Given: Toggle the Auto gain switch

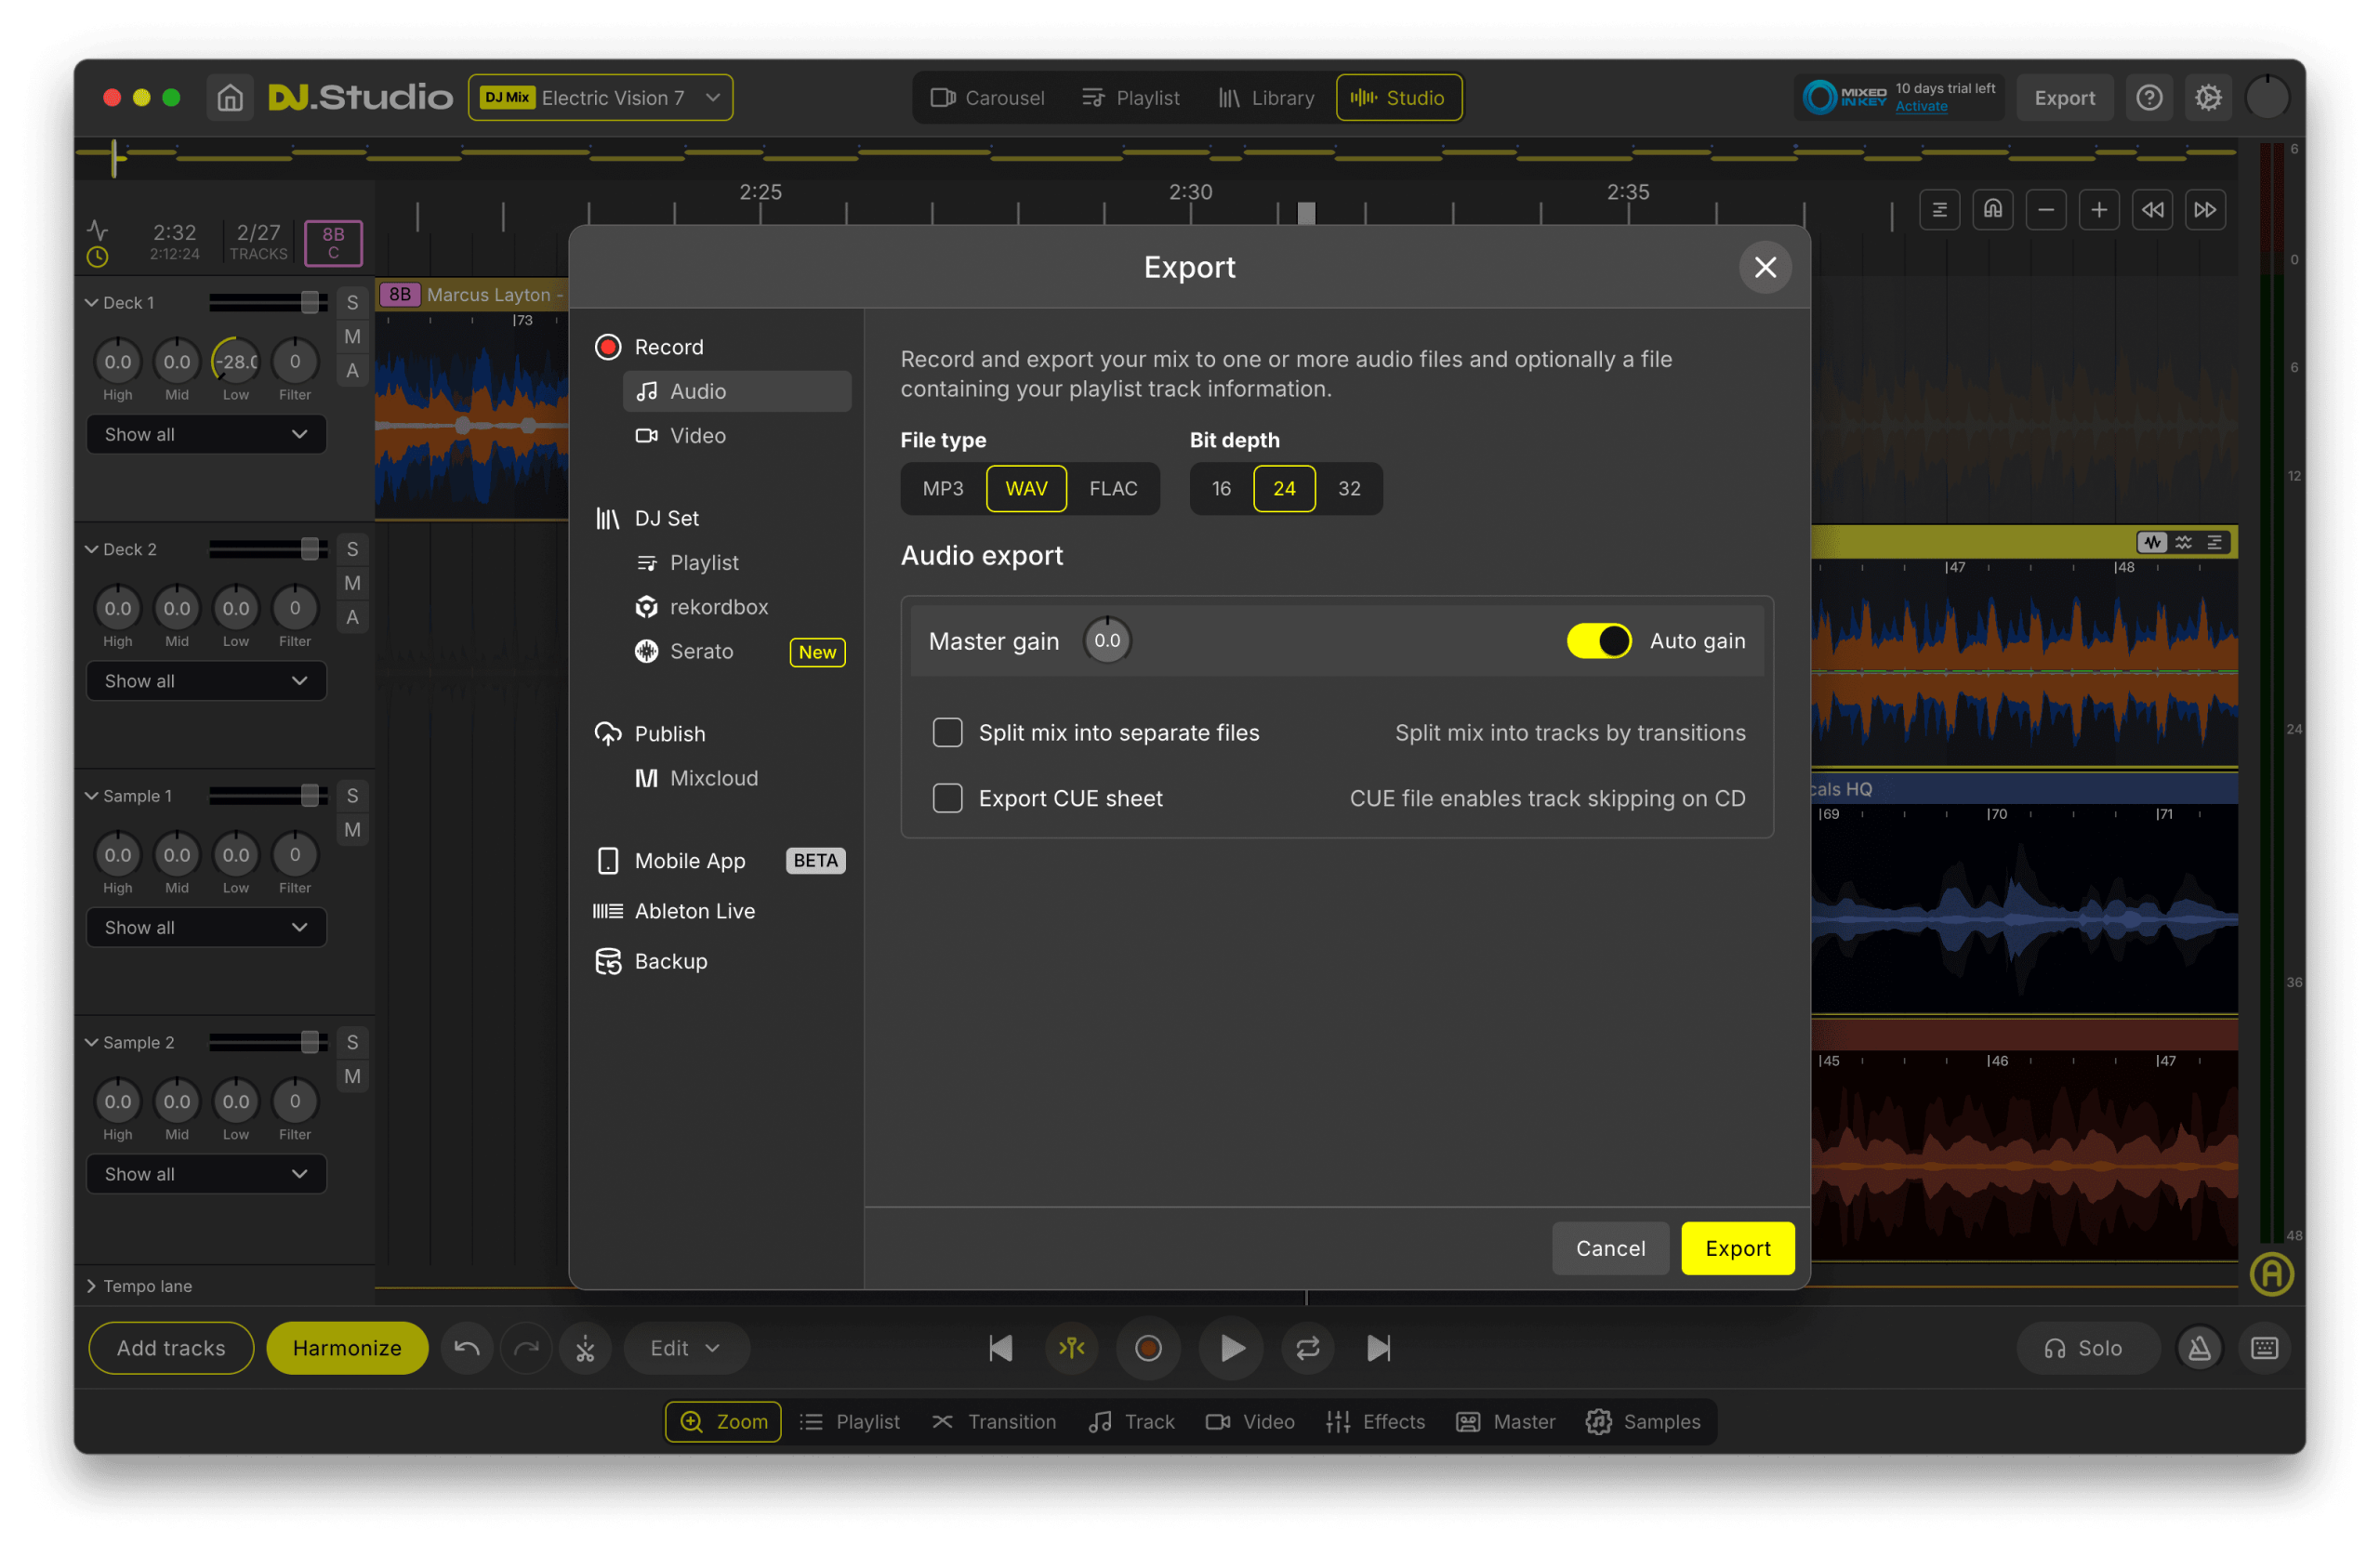Looking at the screenshot, I should 1598,641.
